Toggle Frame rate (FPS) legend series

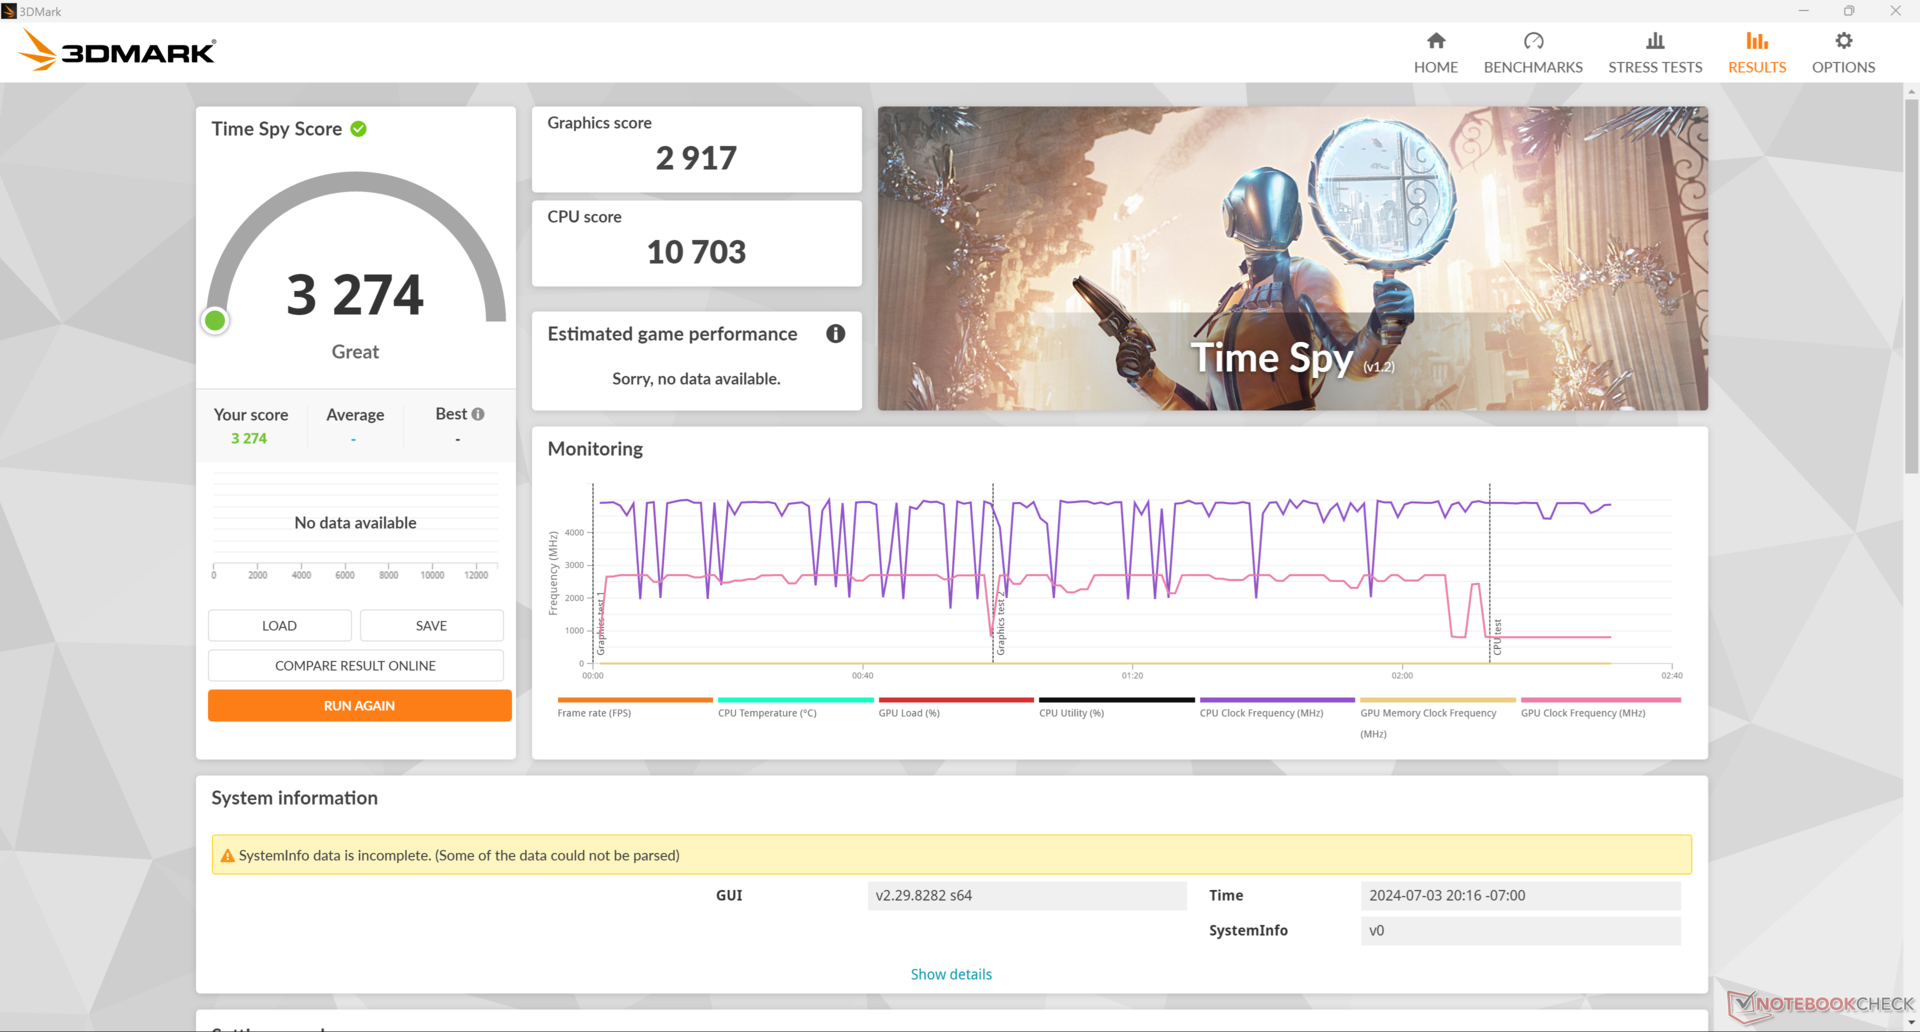point(594,713)
